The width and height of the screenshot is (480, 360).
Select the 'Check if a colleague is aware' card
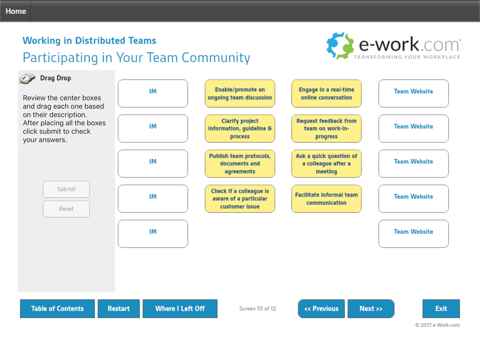click(240, 199)
